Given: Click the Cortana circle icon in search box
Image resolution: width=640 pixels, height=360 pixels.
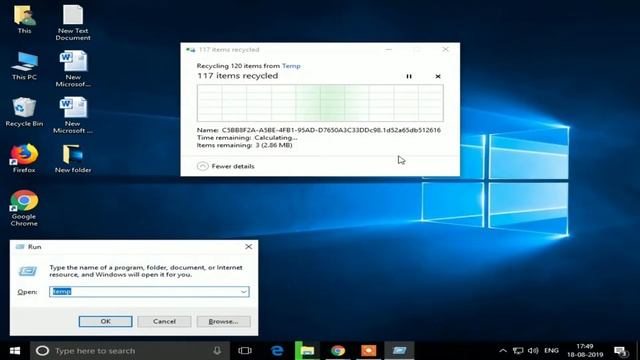Looking at the screenshot, I should (42, 351).
